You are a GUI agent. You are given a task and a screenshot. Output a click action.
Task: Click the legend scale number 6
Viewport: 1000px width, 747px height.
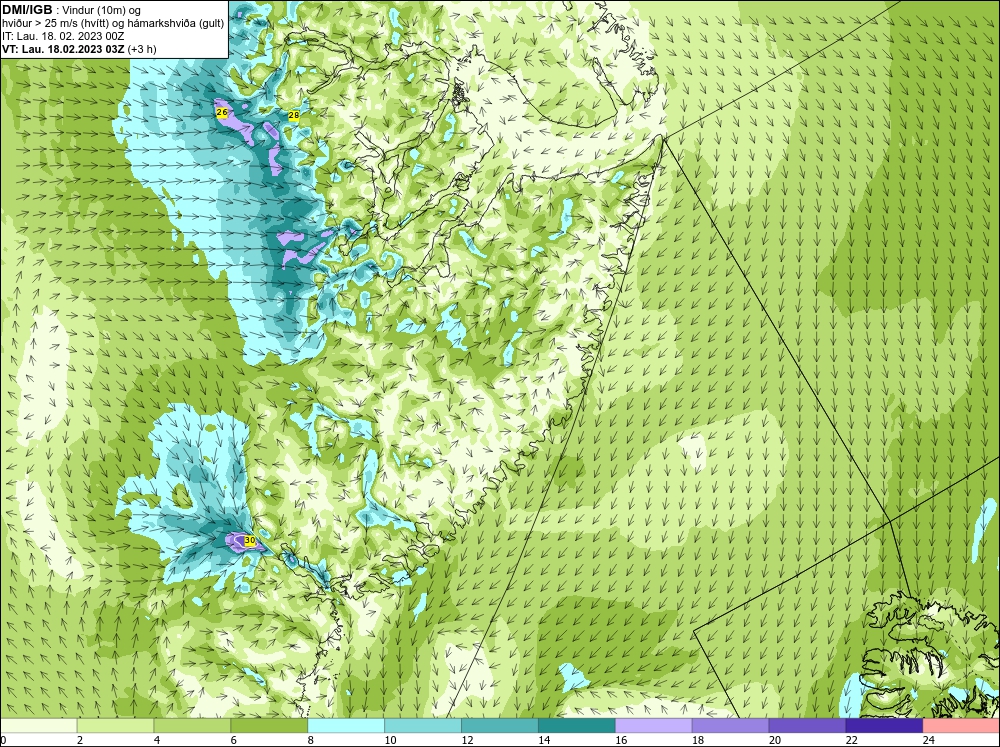tap(233, 740)
